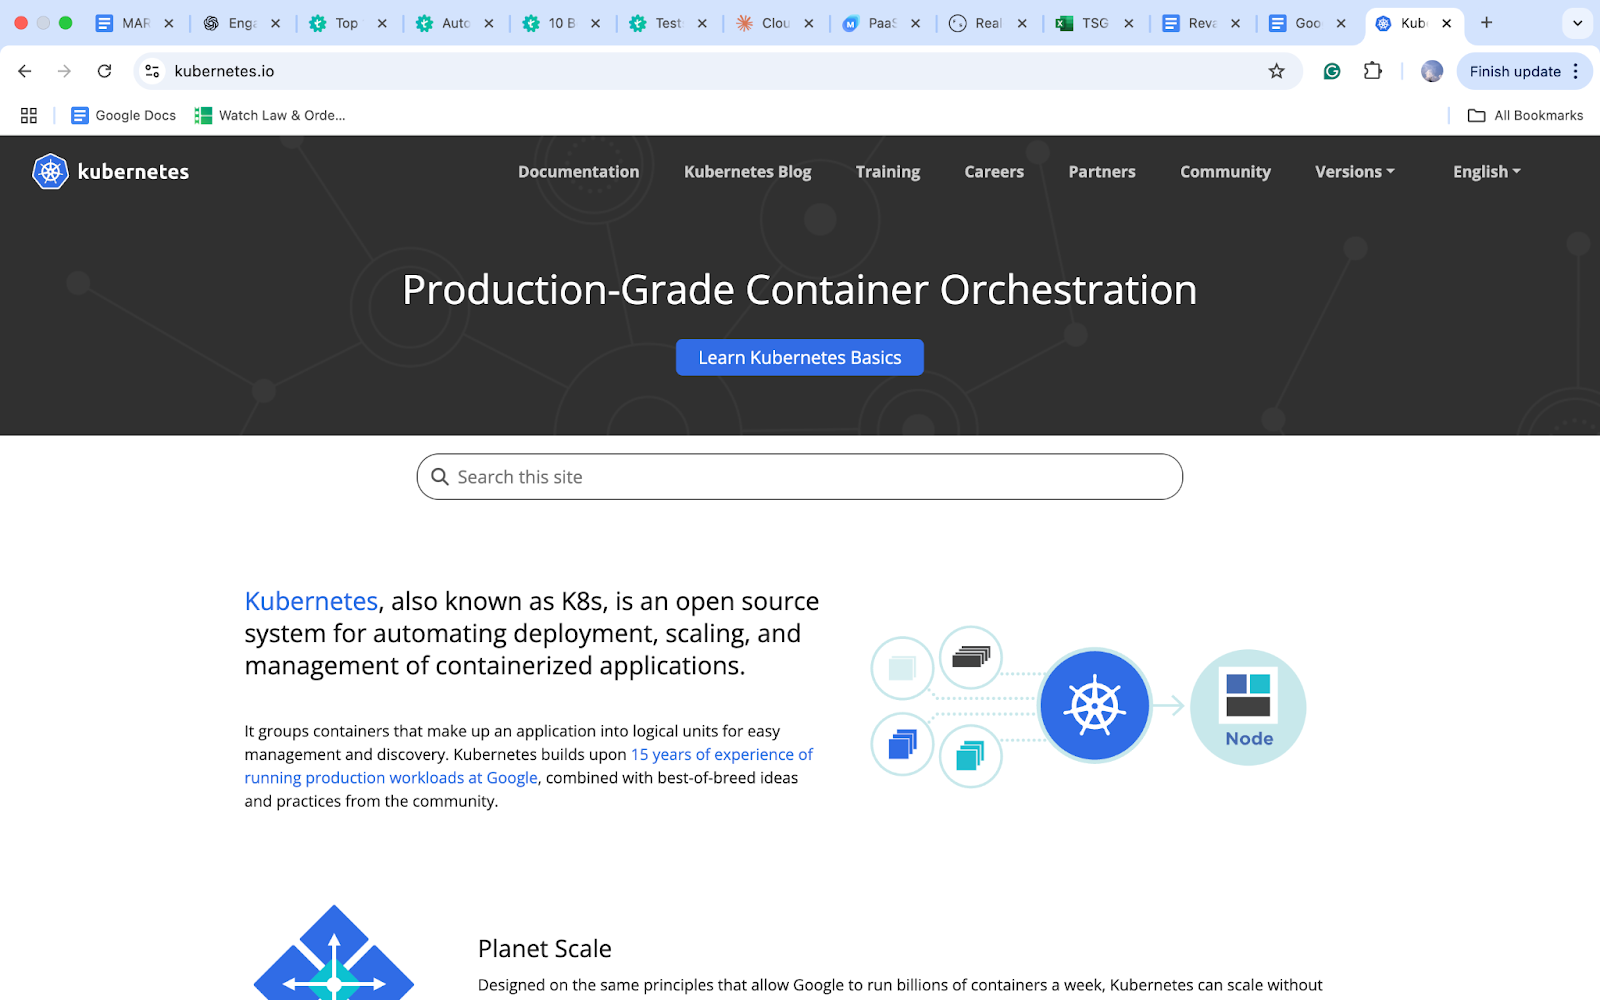
Task: Open the Chrome profile avatar
Action: tap(1432, 71)
